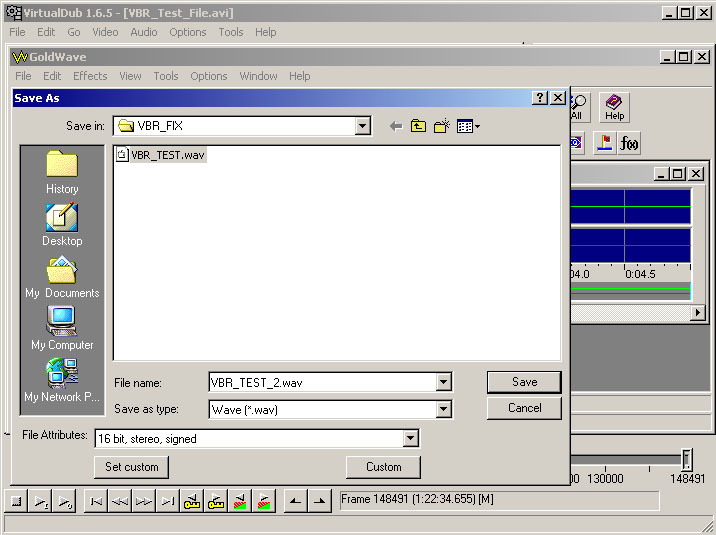Go to previous keyframe in VirtualDub

coord(192,502)
